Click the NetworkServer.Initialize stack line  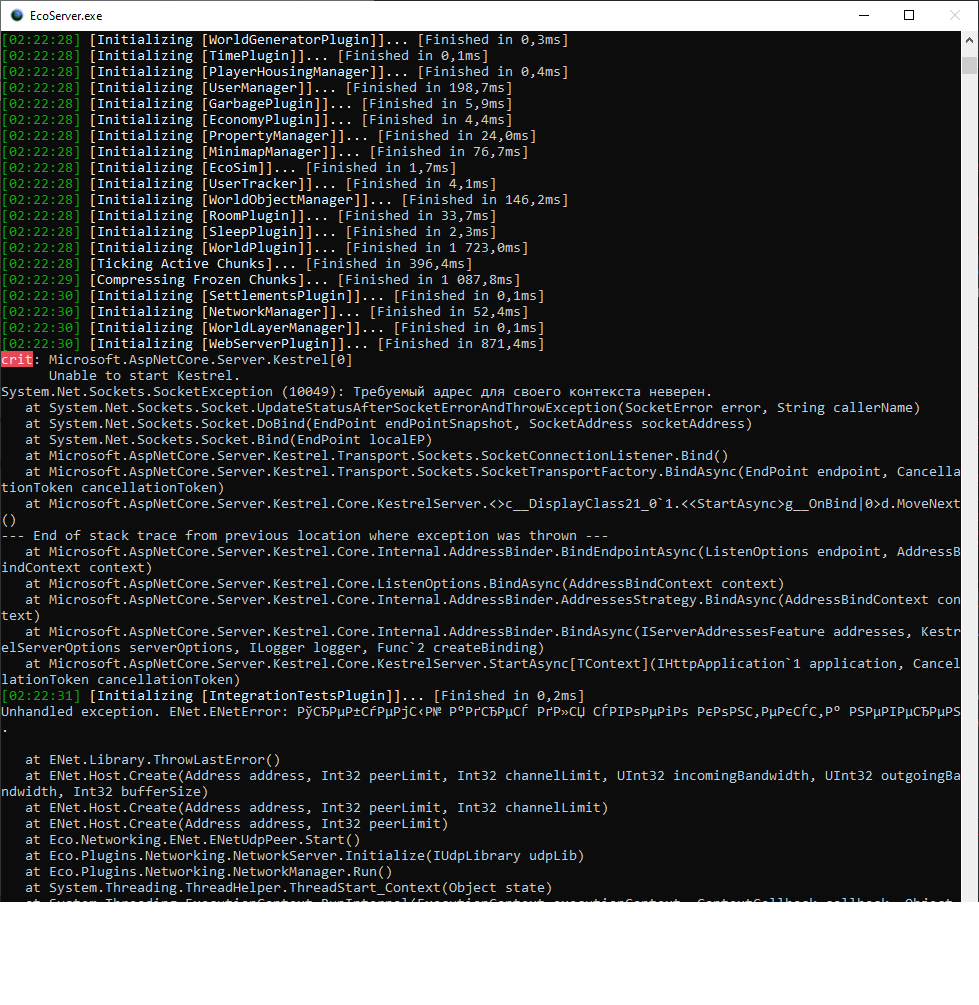click(305, 856)
